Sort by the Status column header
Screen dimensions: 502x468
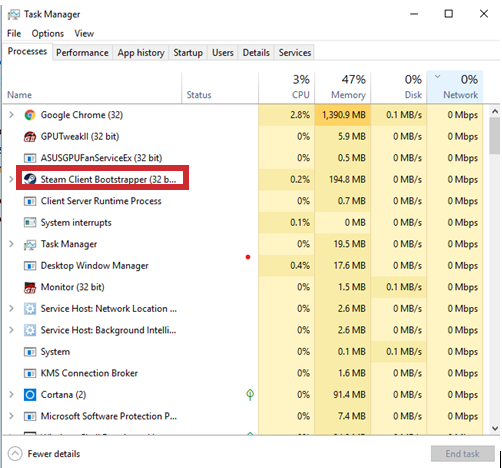click(x=220, y=88)
